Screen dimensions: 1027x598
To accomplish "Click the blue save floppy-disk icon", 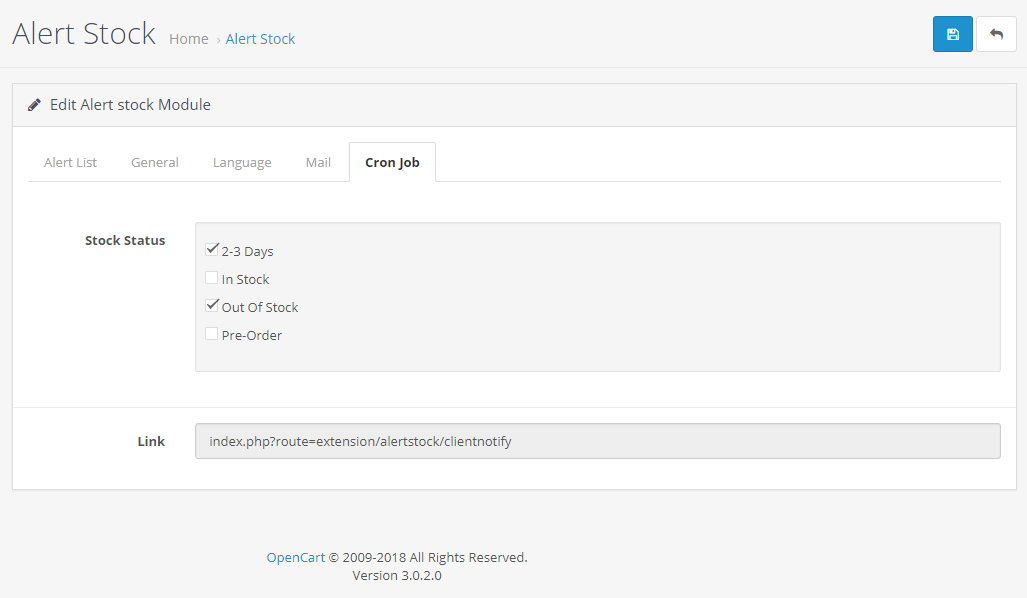I will (952, 34).
